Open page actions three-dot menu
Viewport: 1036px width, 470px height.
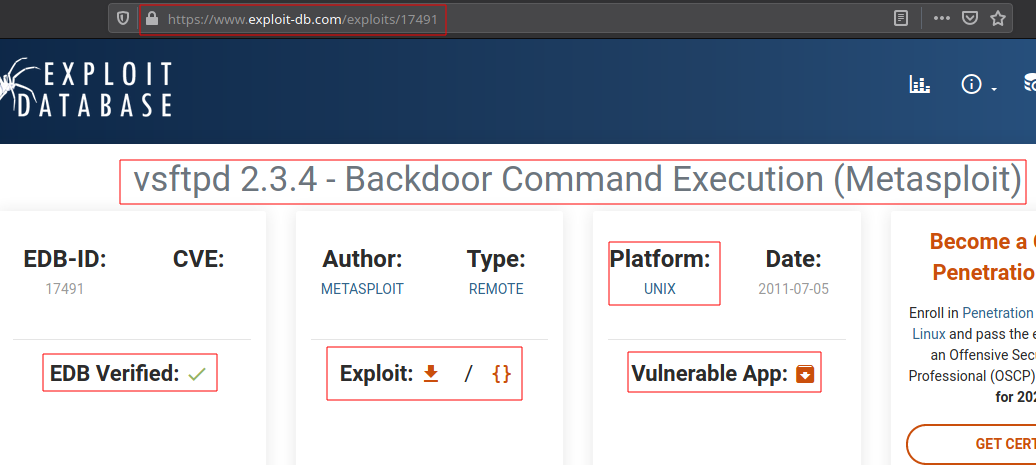click(x=942, y=19)
